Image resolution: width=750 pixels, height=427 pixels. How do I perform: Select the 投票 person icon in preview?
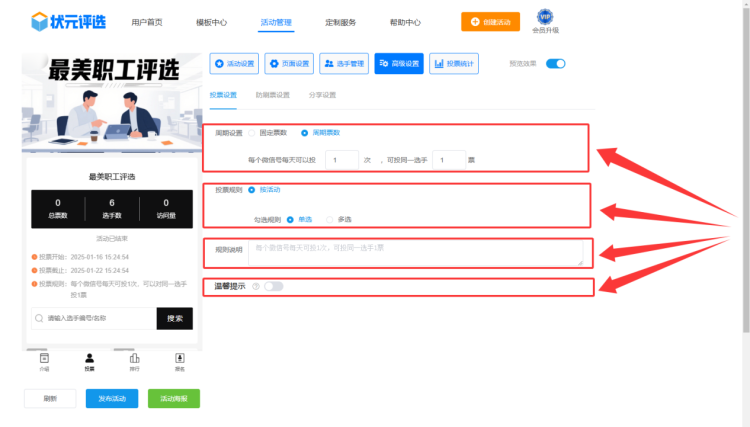(89, 359)
